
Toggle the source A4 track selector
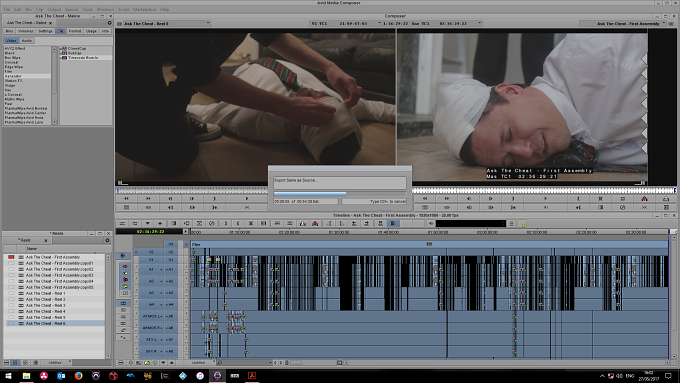pos(151,304)
